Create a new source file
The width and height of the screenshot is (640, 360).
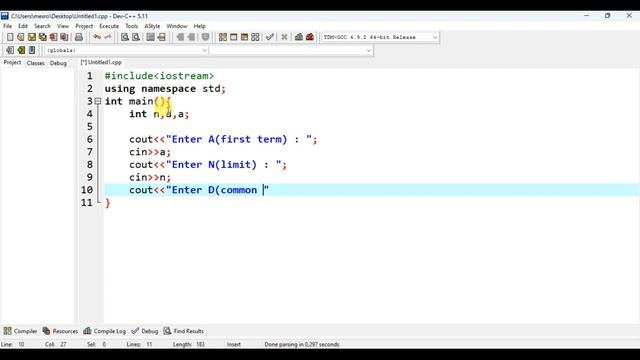pos(10,37)
